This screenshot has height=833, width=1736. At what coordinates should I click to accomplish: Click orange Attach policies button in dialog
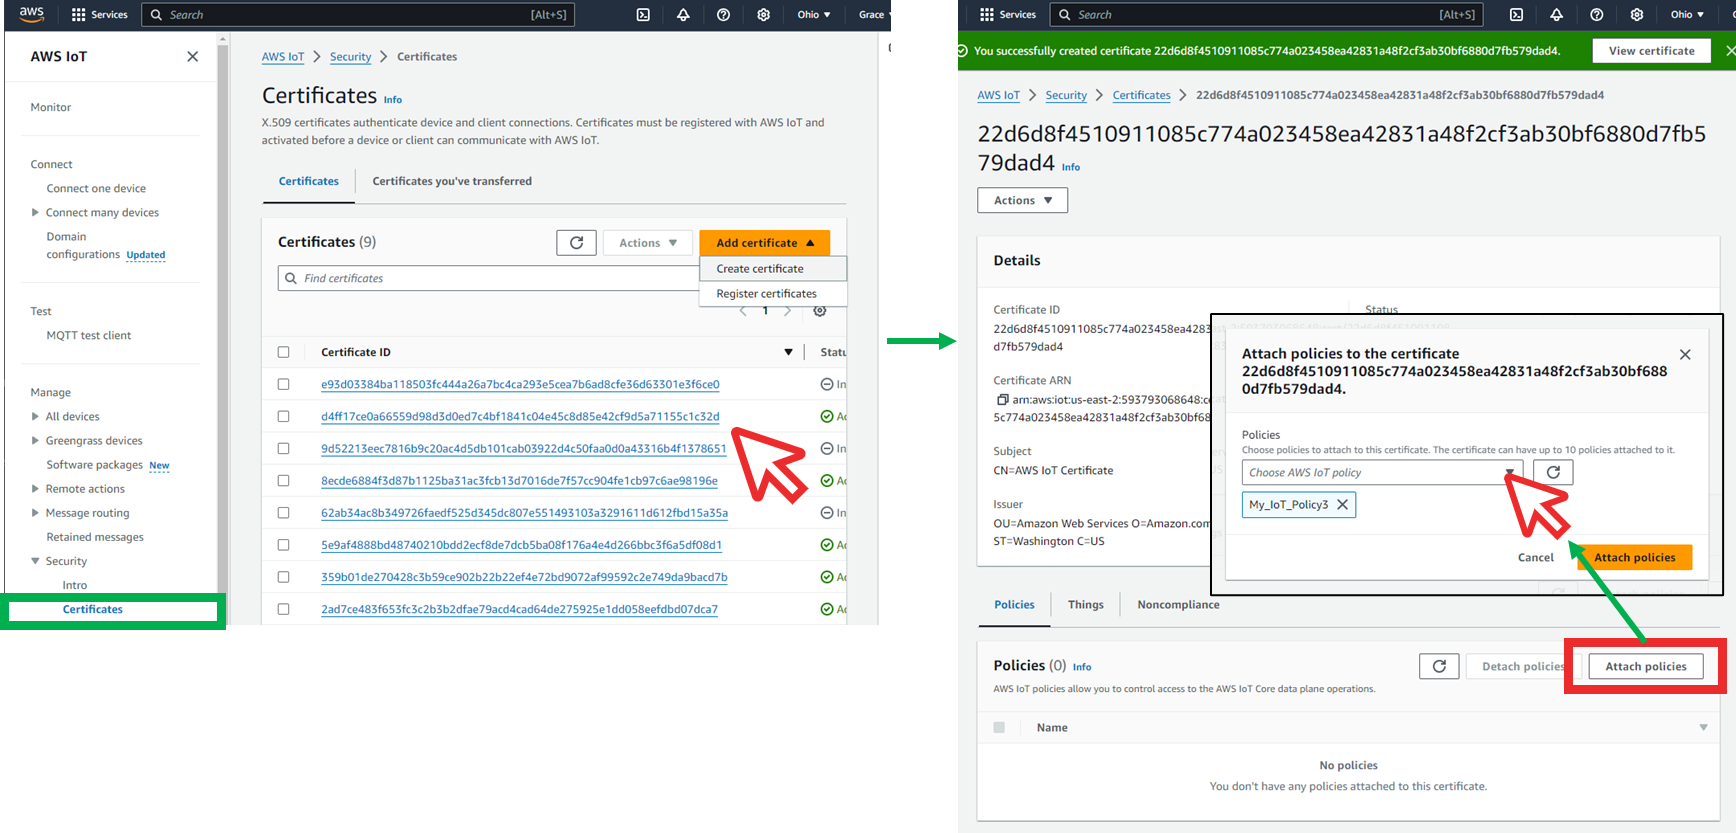(1634, 557)
